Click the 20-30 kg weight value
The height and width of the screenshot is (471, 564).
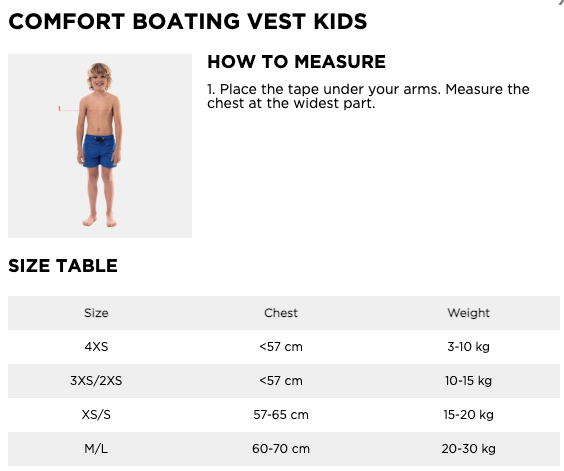[x=468, y=449]
